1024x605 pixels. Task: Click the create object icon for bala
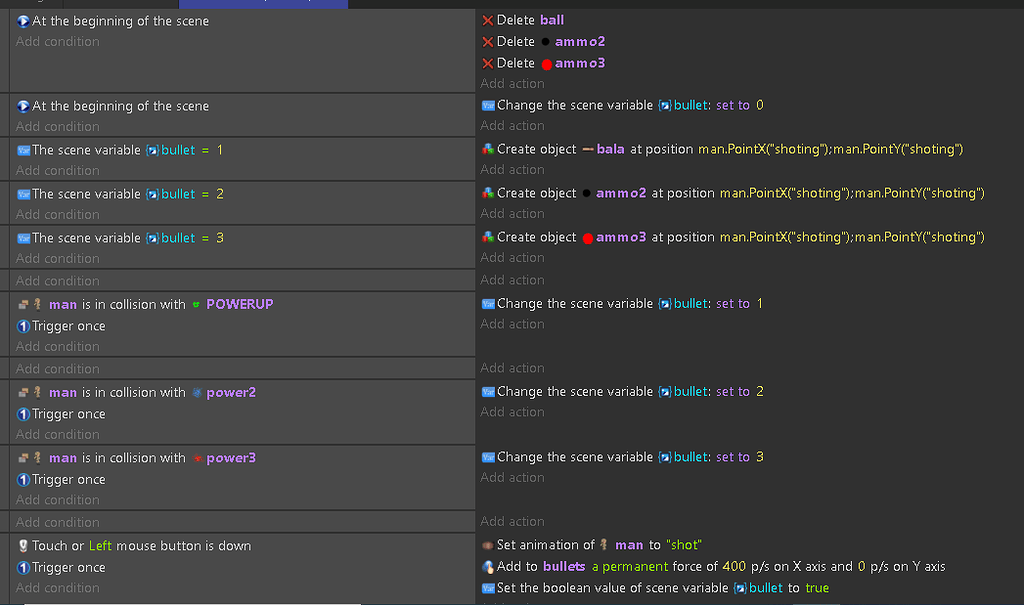487,149
